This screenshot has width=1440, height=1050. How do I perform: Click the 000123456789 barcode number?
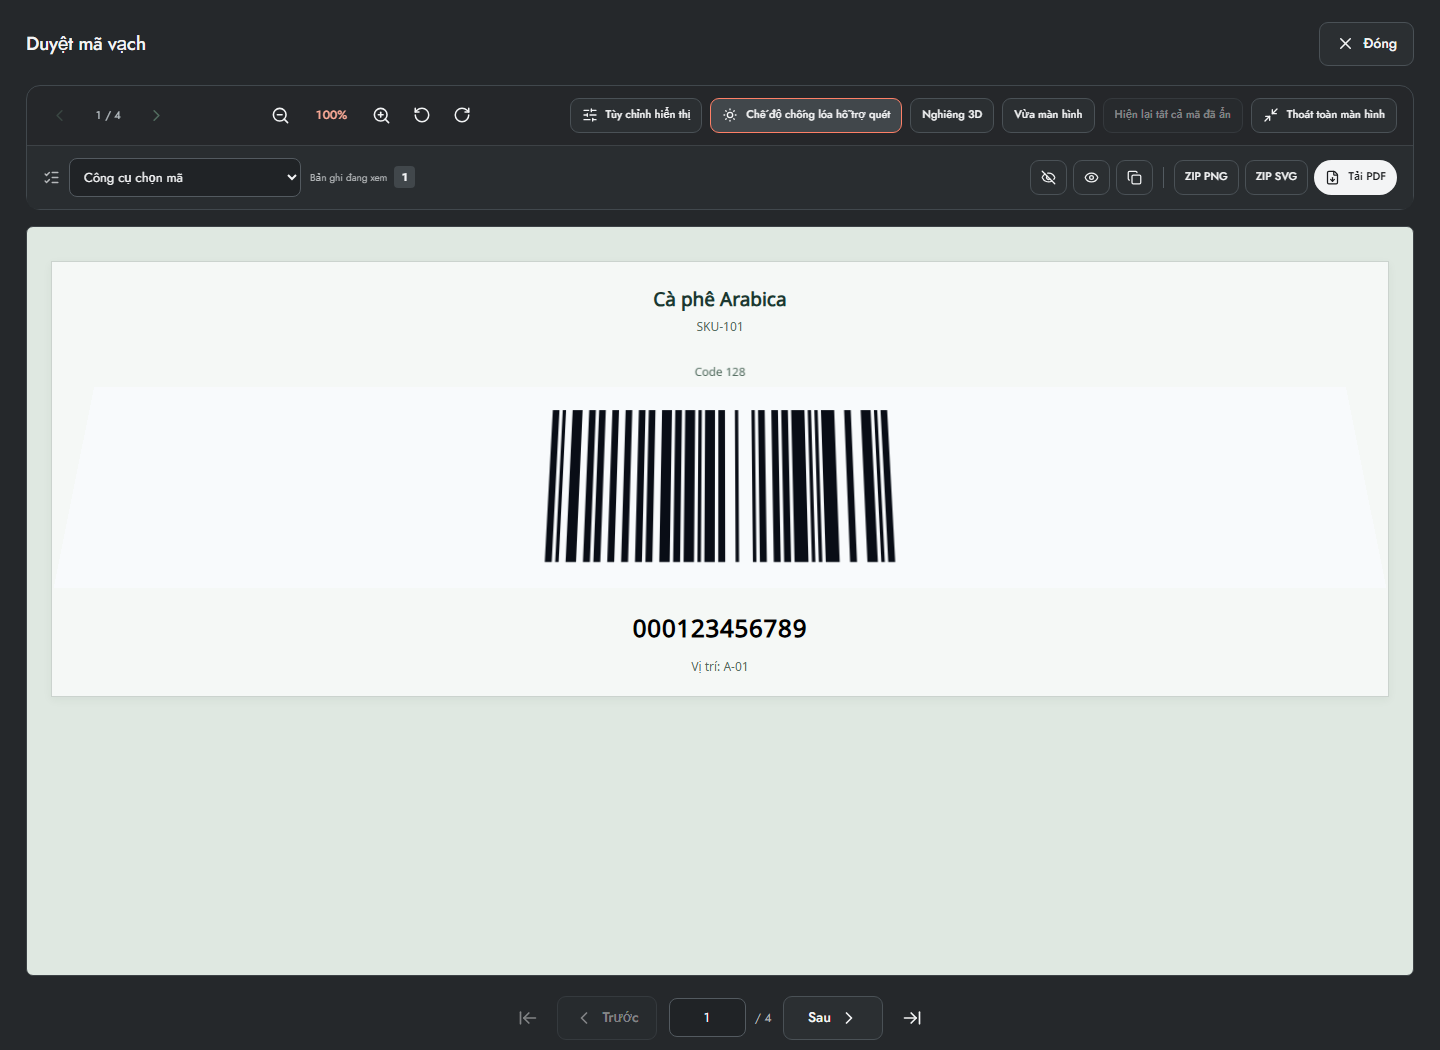pos(720,629)
